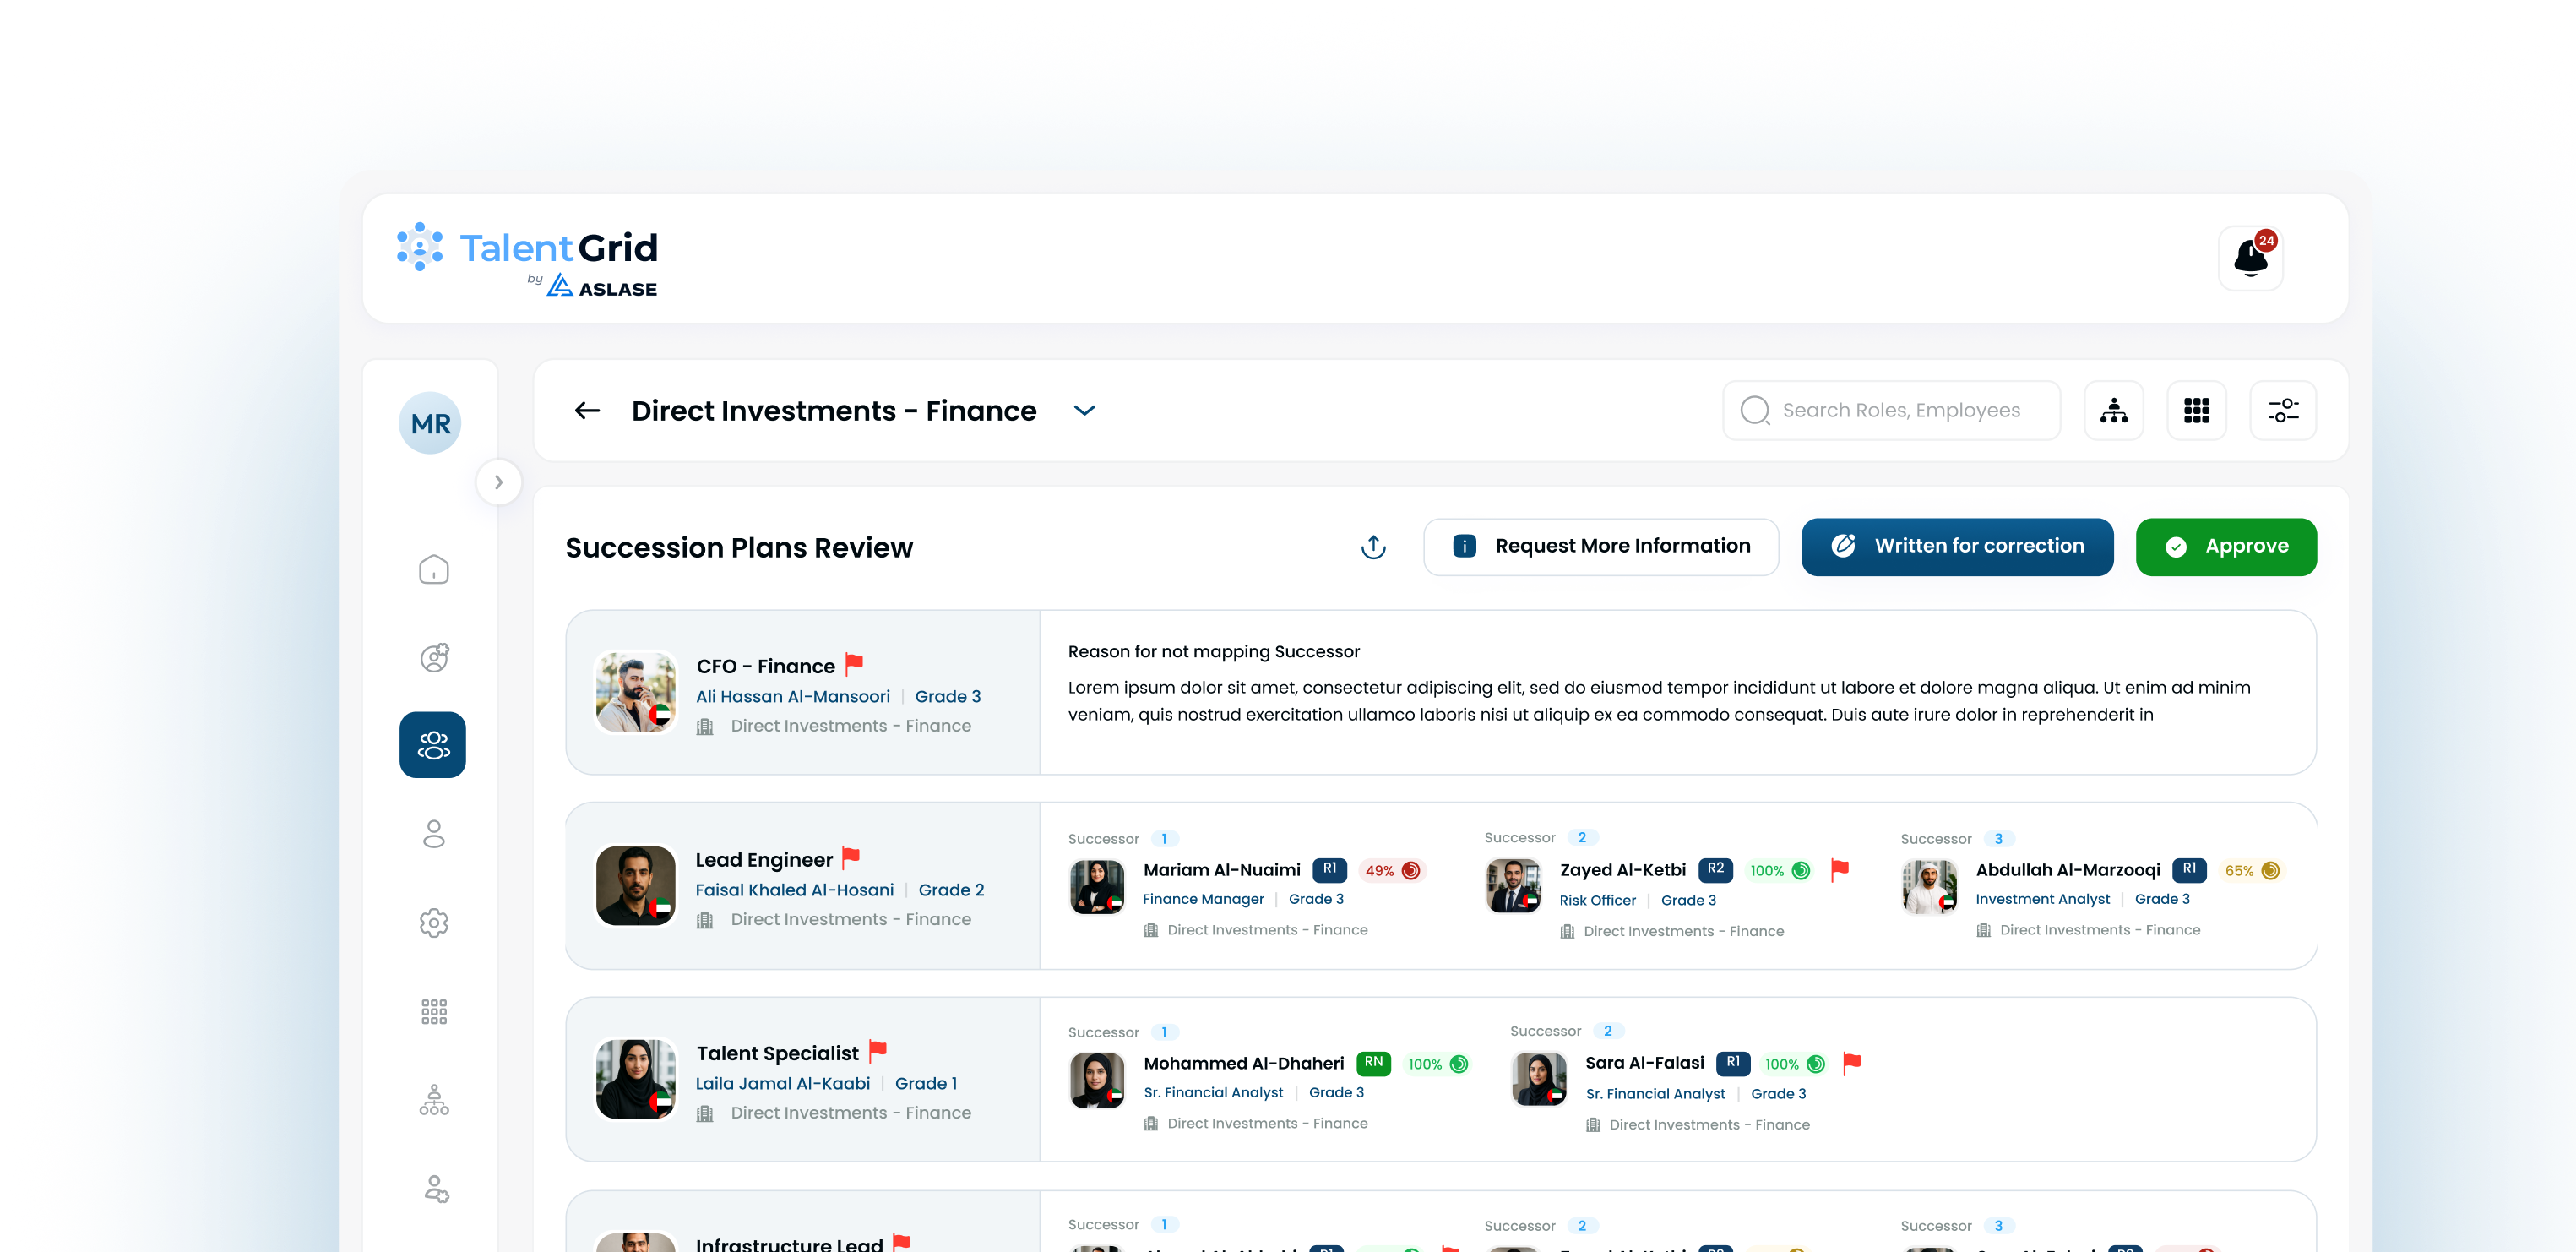The image size is (2576, 1252).
Task: Select successor name Mariam Al-Nuaimi
Action: click(1222, 870)
